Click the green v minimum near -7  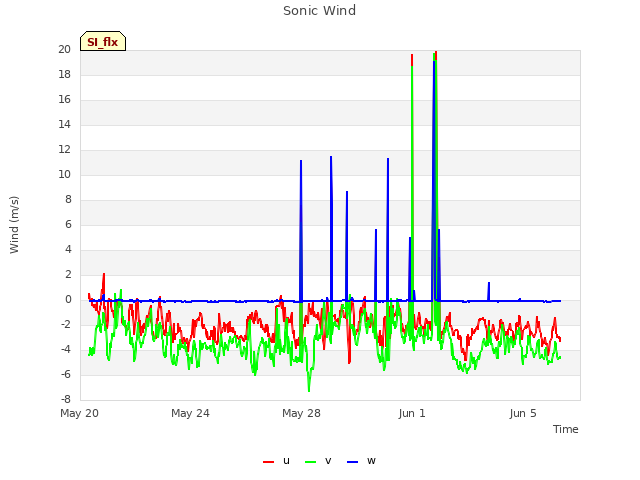click(x=309, y=390)
